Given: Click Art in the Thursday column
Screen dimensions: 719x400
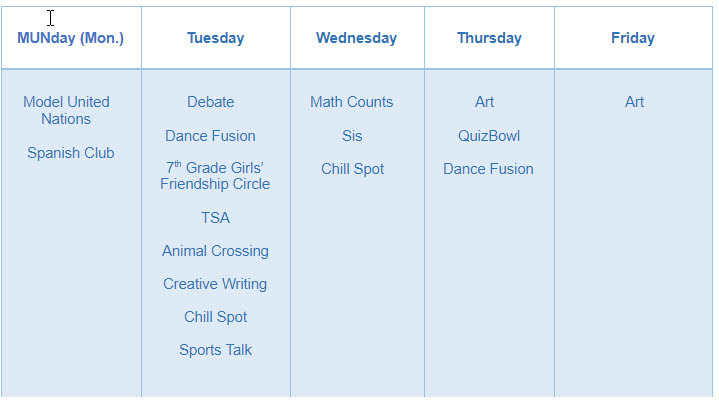Looking at the screenshot, I should [485, 102].
